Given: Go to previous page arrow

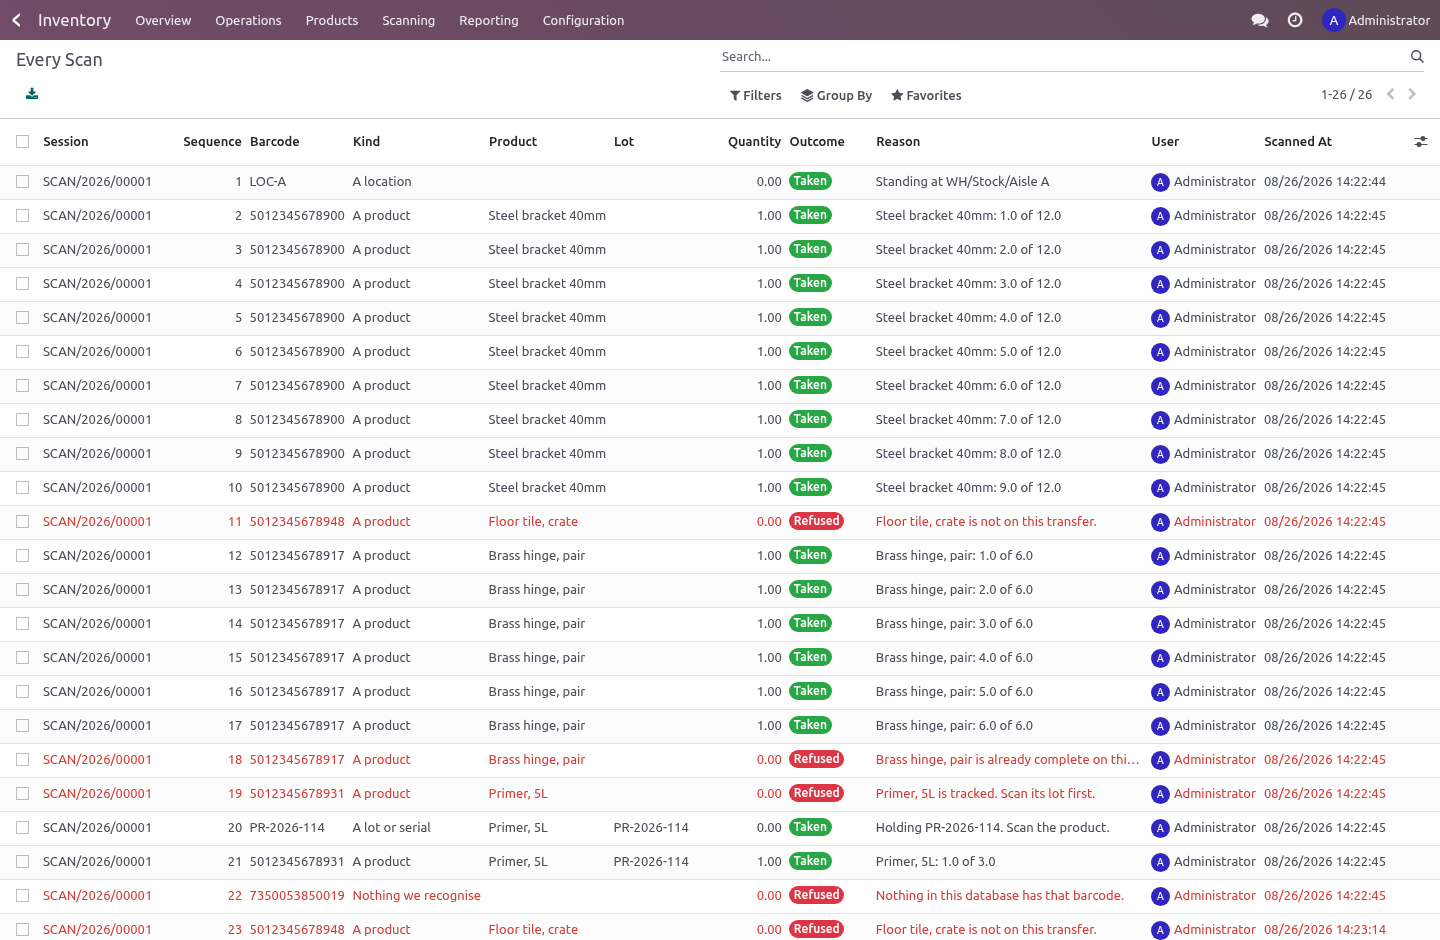Looking at the screenshot, I should [1390, 94].
